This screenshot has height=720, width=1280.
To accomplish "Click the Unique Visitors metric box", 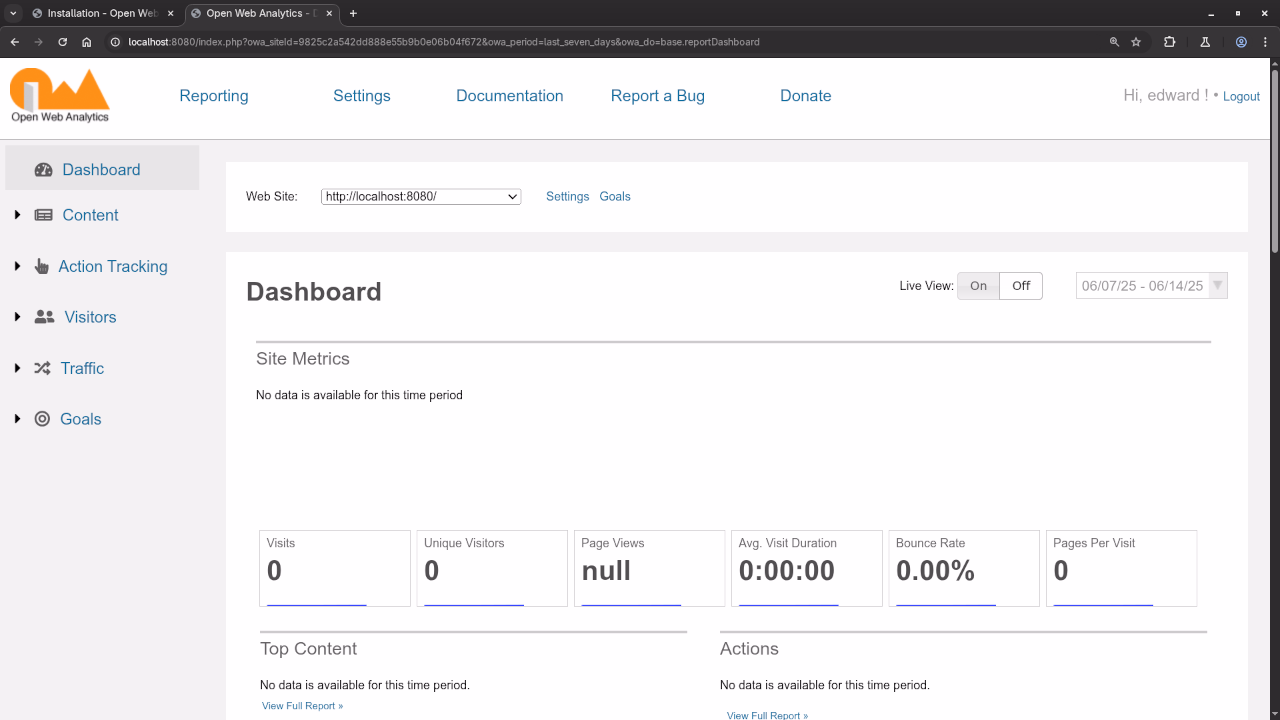I will coord(492,568).
